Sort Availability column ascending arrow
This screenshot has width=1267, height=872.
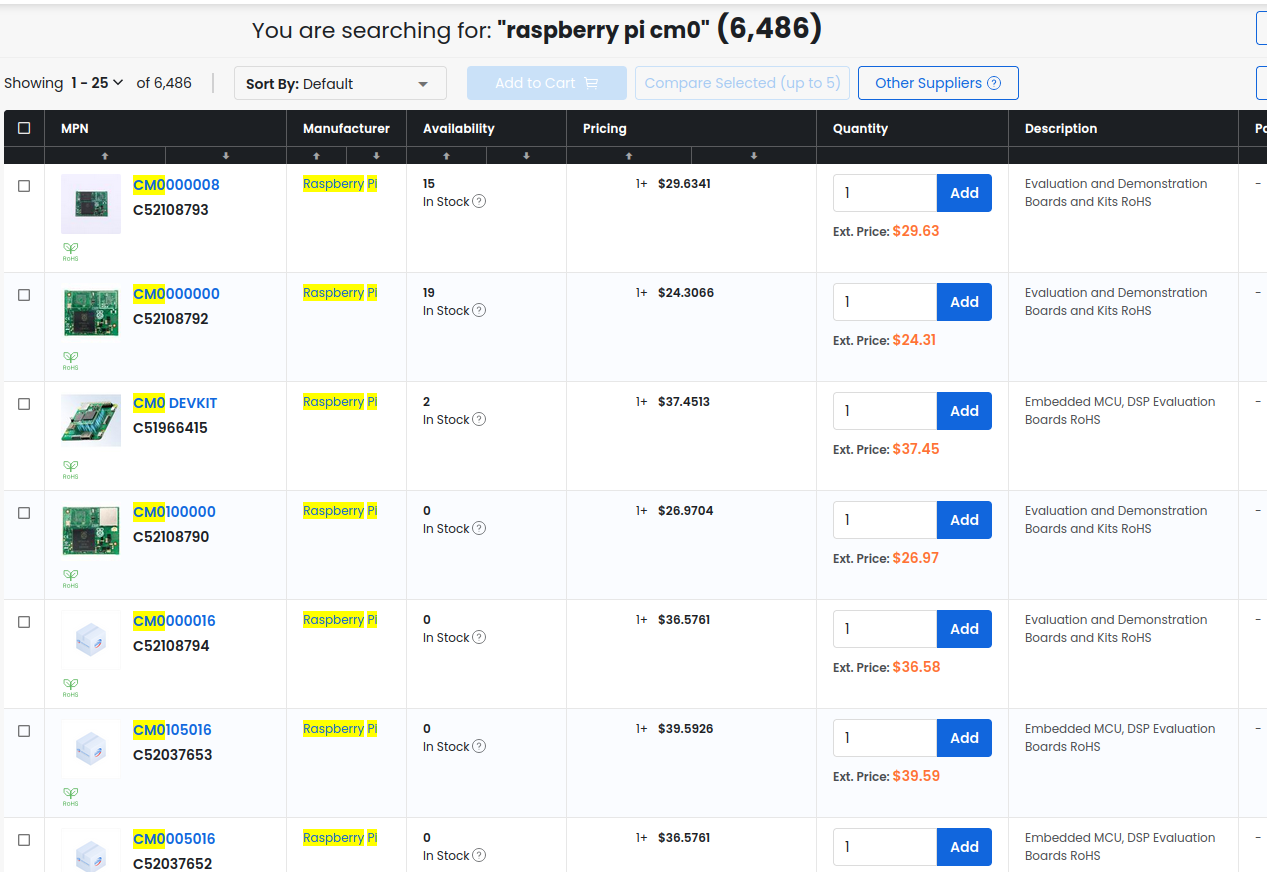[x=446, y=156]
